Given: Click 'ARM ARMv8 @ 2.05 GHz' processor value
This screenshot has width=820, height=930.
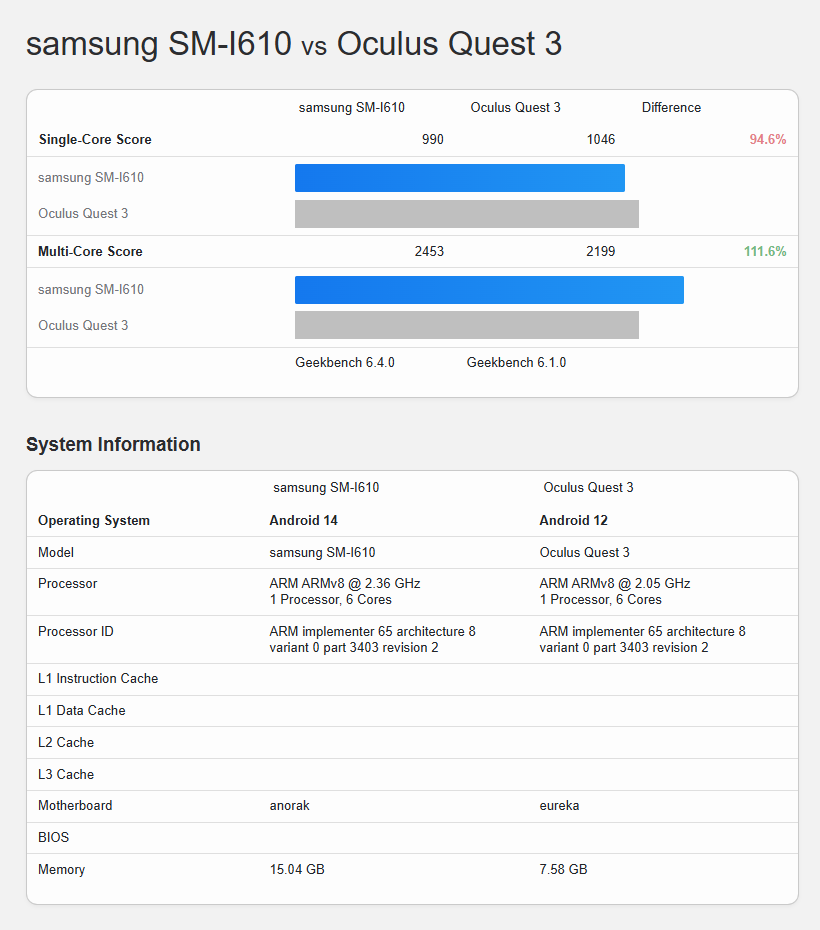Looking at the screenshot, I should [x=615, y=584].
